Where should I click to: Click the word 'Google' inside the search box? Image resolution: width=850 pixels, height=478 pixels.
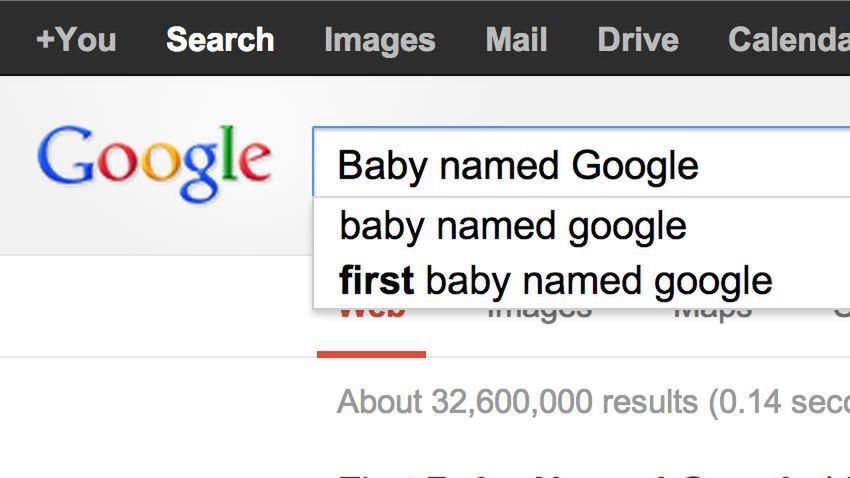(x=635, y=167)
